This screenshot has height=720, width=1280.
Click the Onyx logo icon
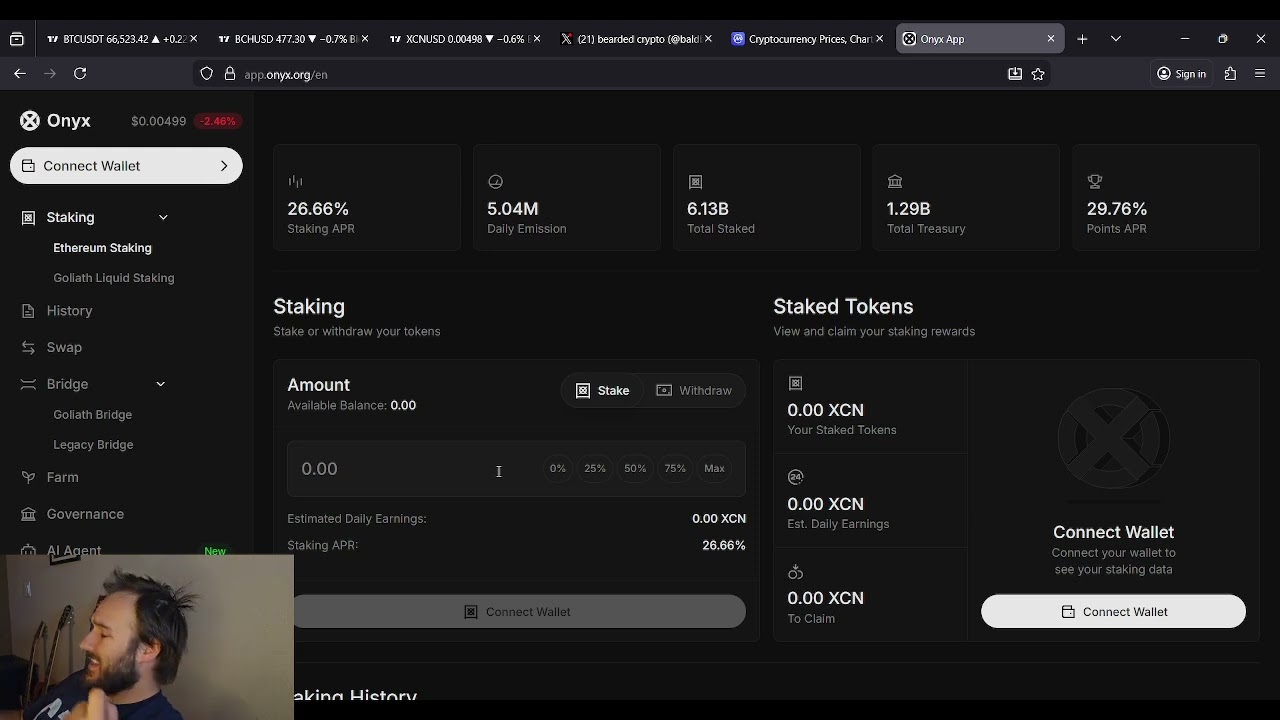coord(30,121)
